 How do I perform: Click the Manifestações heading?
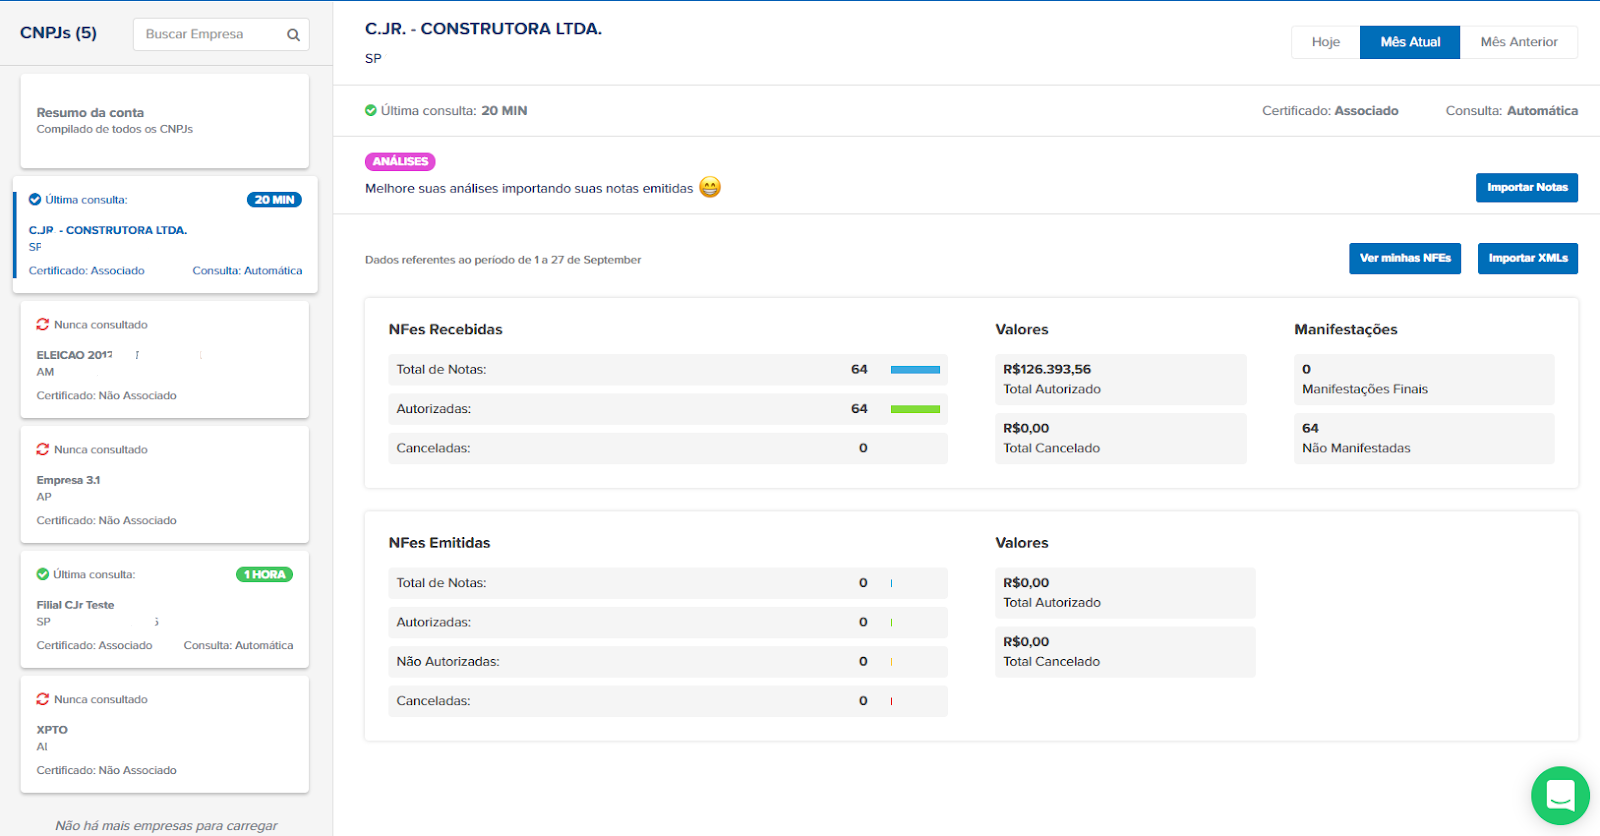point(1346,329)
